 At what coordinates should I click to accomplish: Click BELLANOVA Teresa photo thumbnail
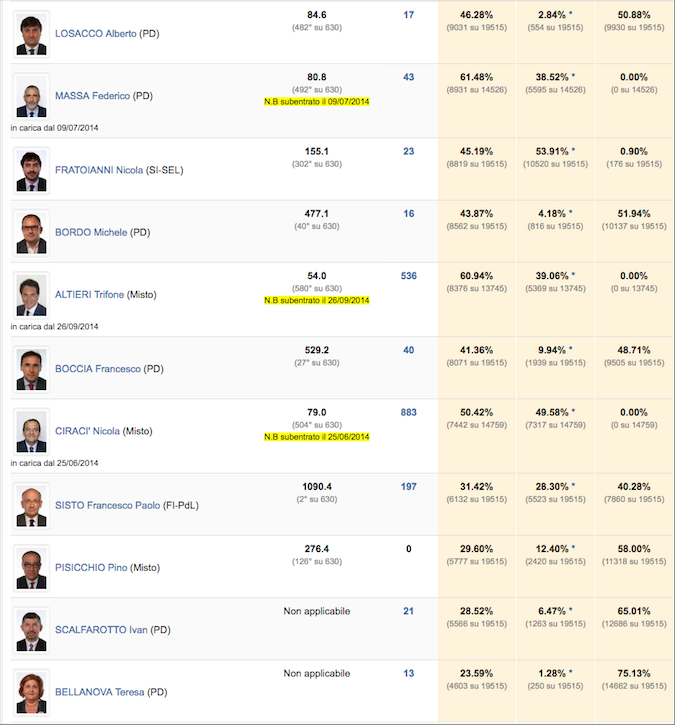pos(31,693)
